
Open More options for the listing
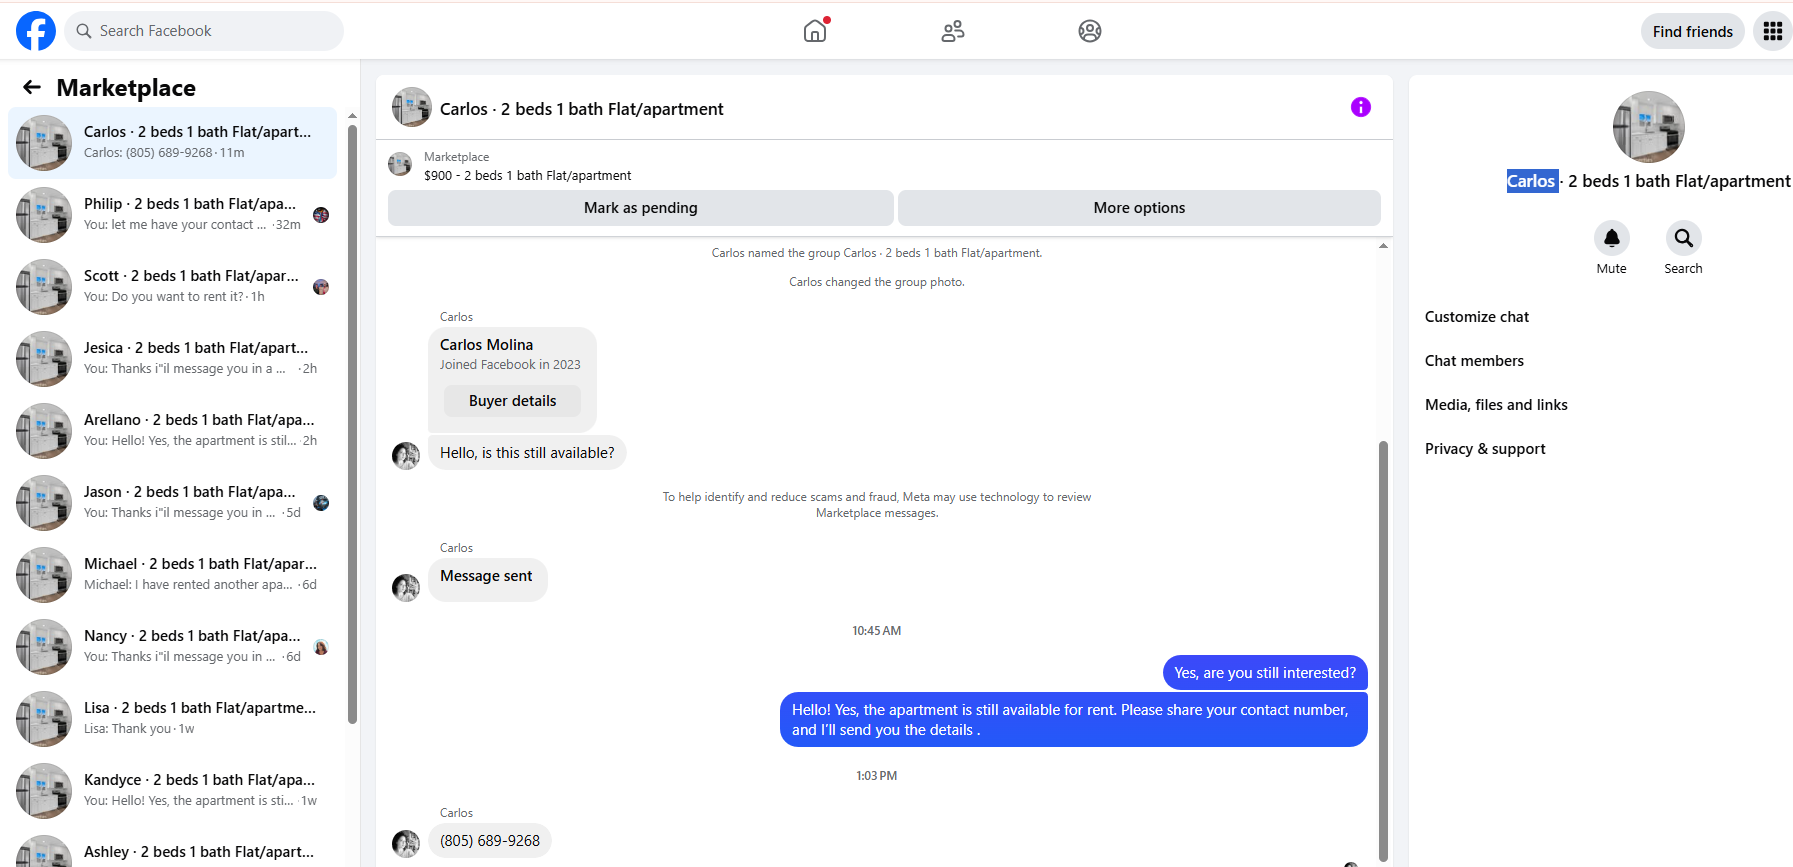click(x=1139, y=208)
